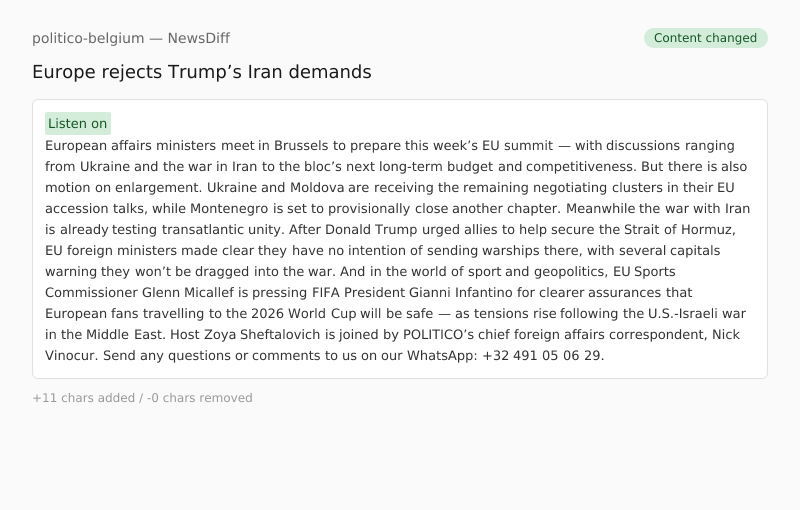Click the politico-belgium — NewsDiff source label
800x510 pixels.
131,38
